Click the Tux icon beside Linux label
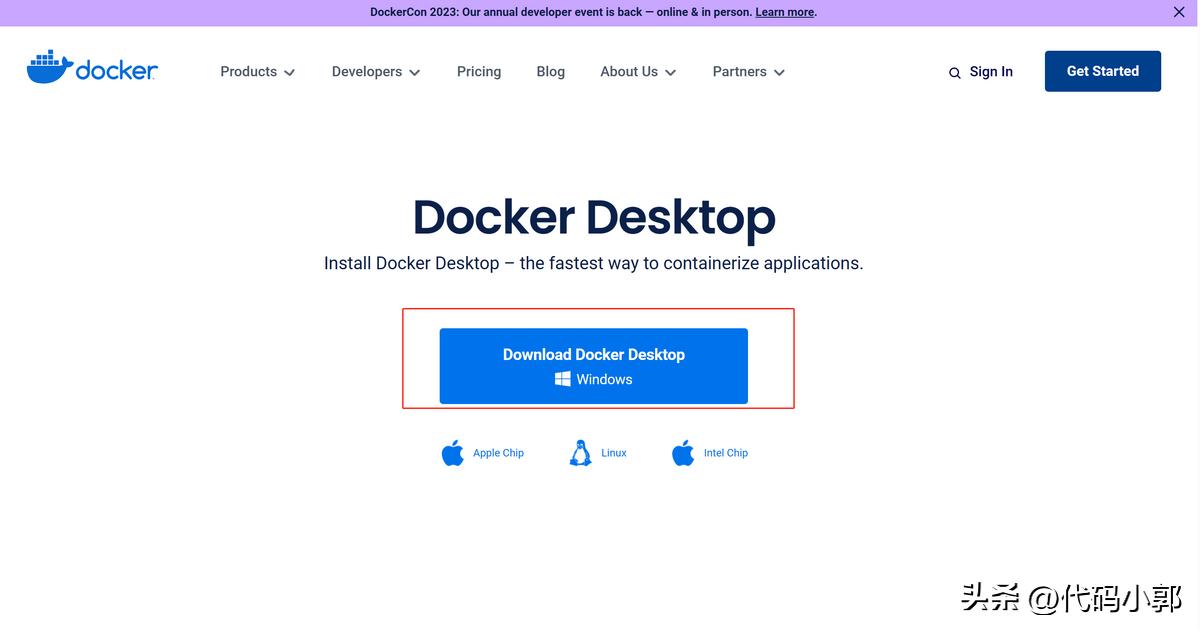Image resolution: width=1200 pixels, height=631 pixels. (580, 452)
